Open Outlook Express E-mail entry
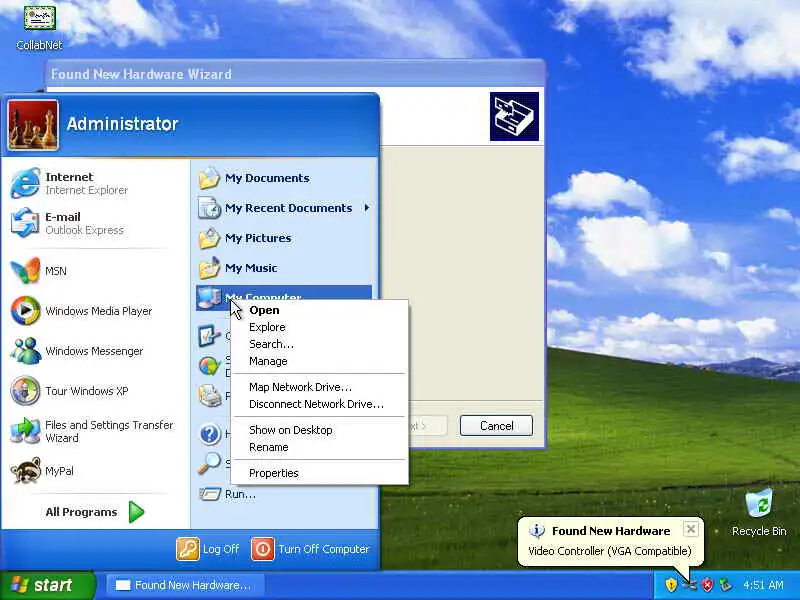Viewport: 800px width, 600px height. (94, 223)
